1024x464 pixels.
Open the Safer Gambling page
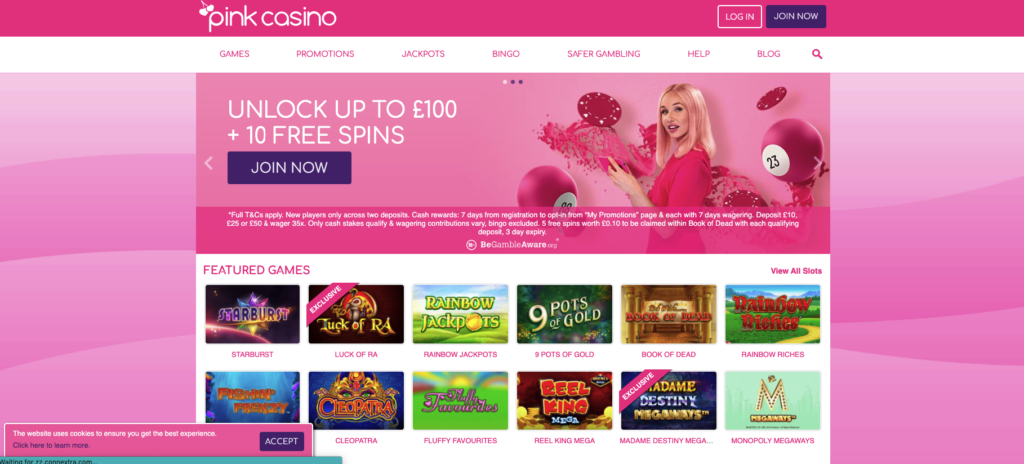(603, 54)
